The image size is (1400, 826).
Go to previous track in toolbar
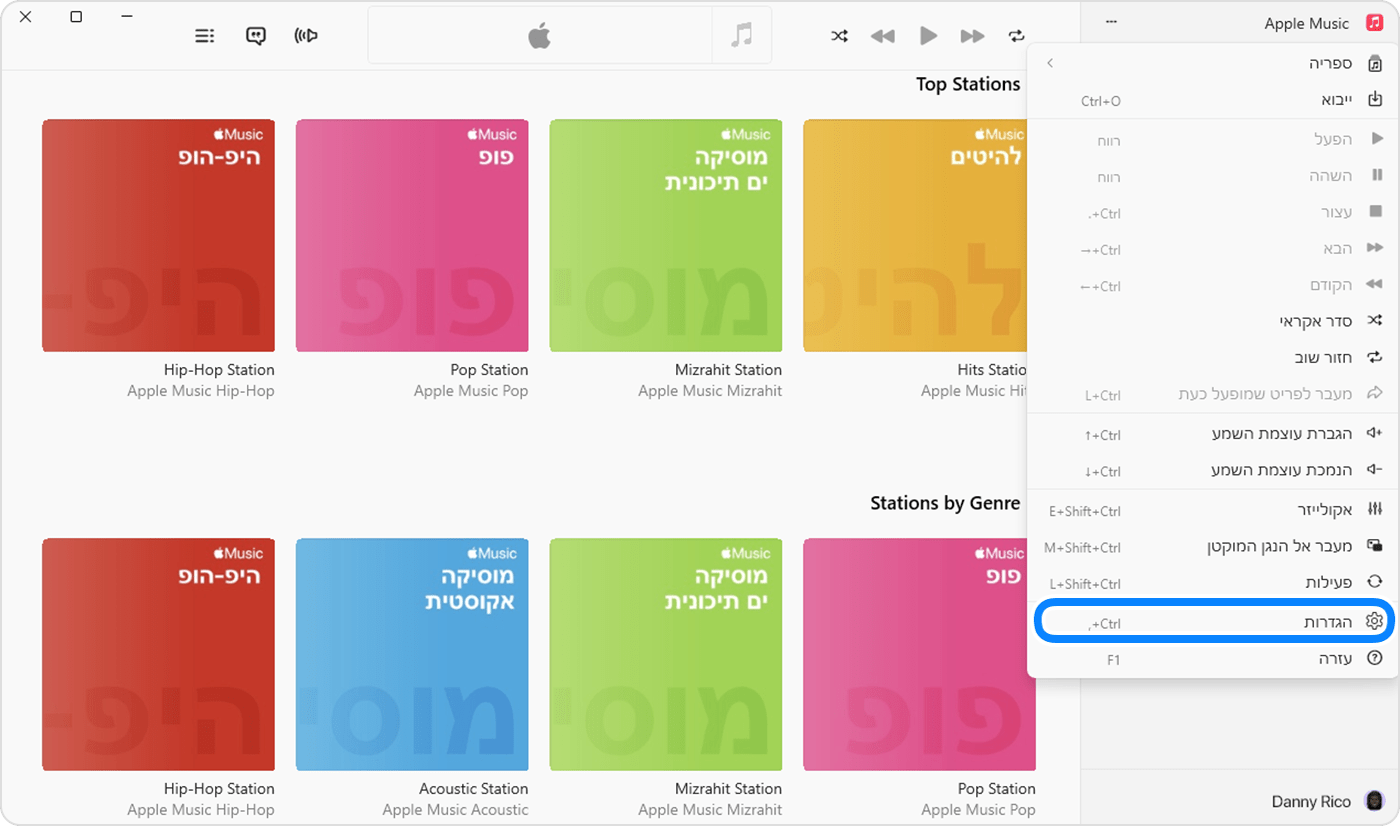coord(882,36)
